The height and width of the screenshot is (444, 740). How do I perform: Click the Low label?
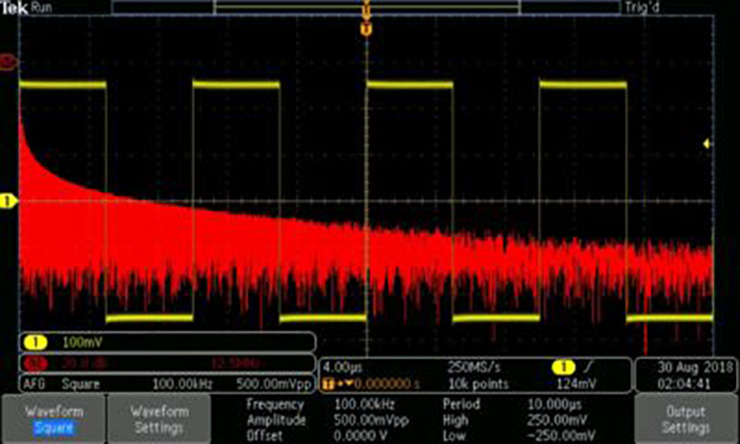point(454,436)
